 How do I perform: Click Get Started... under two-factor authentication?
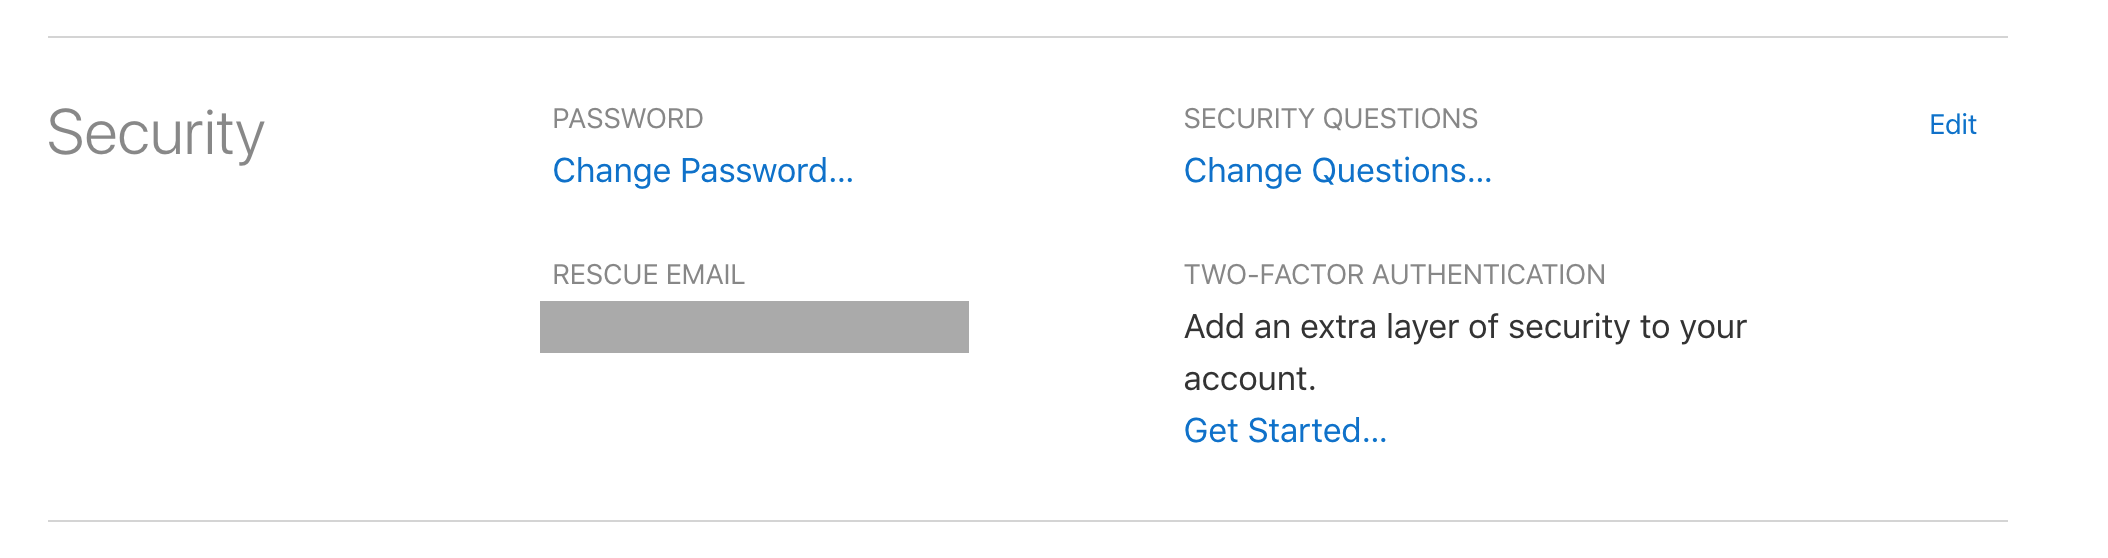coord(1284,431)
